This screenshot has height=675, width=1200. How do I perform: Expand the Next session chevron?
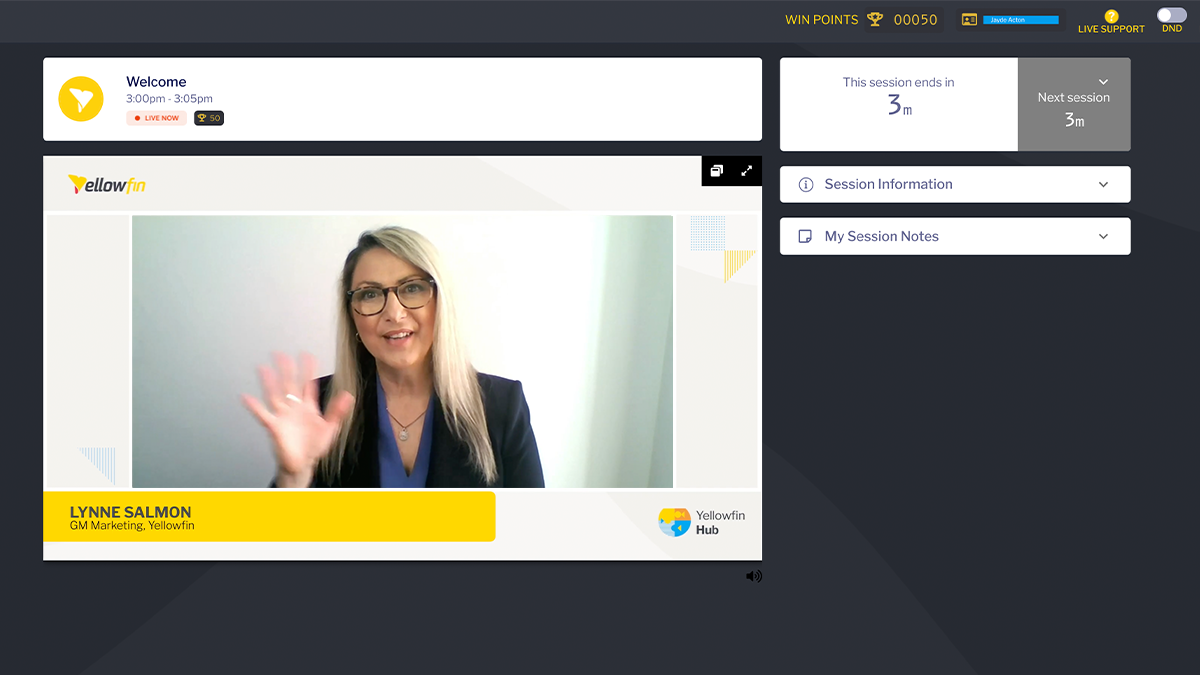coord(1103,82)
